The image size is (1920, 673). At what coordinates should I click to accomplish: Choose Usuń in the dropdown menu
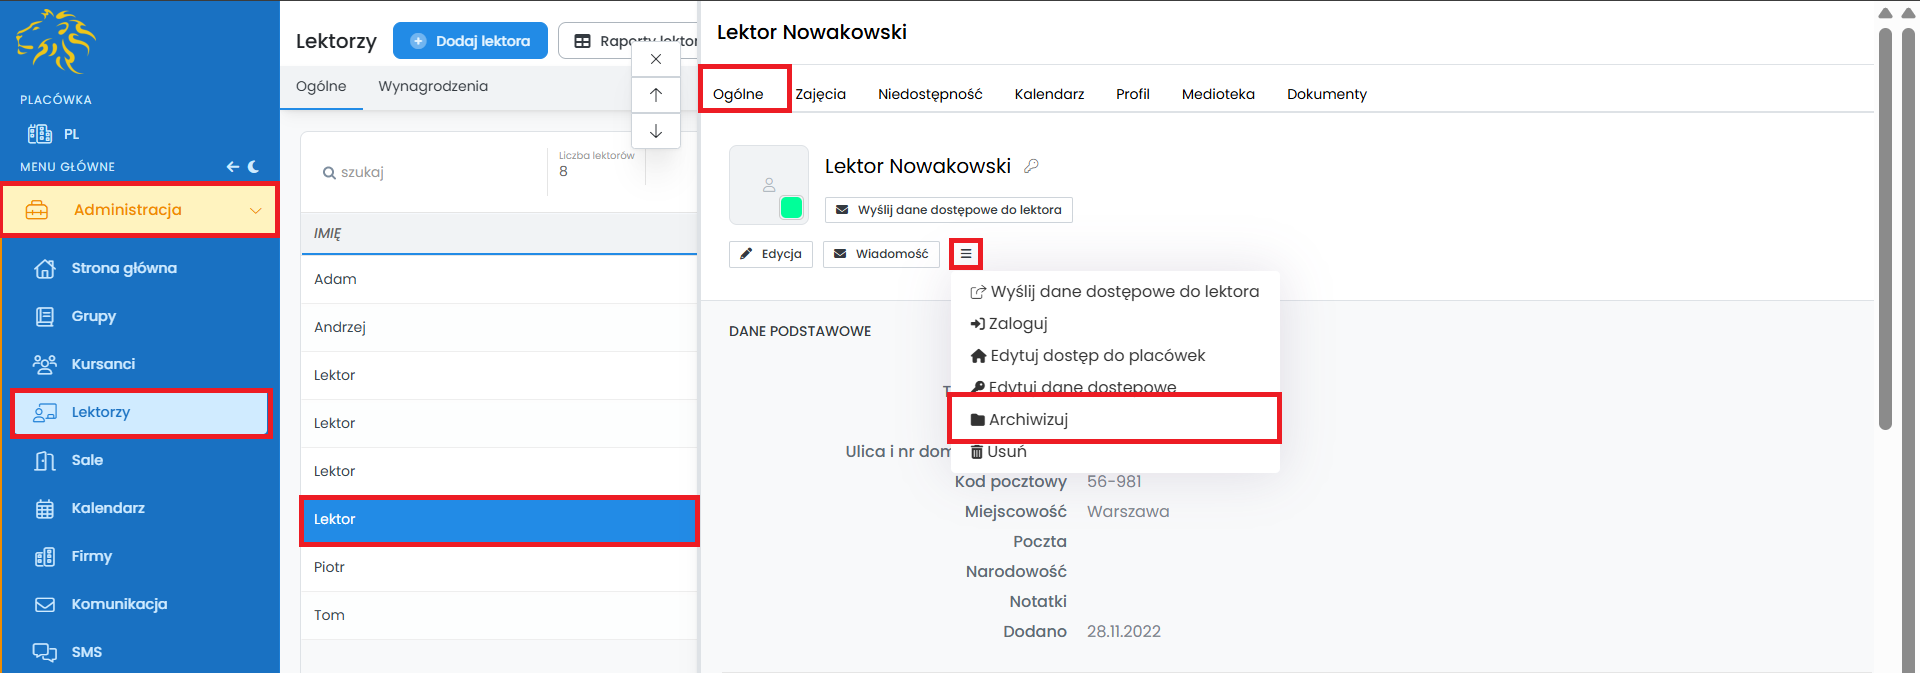1006,452
